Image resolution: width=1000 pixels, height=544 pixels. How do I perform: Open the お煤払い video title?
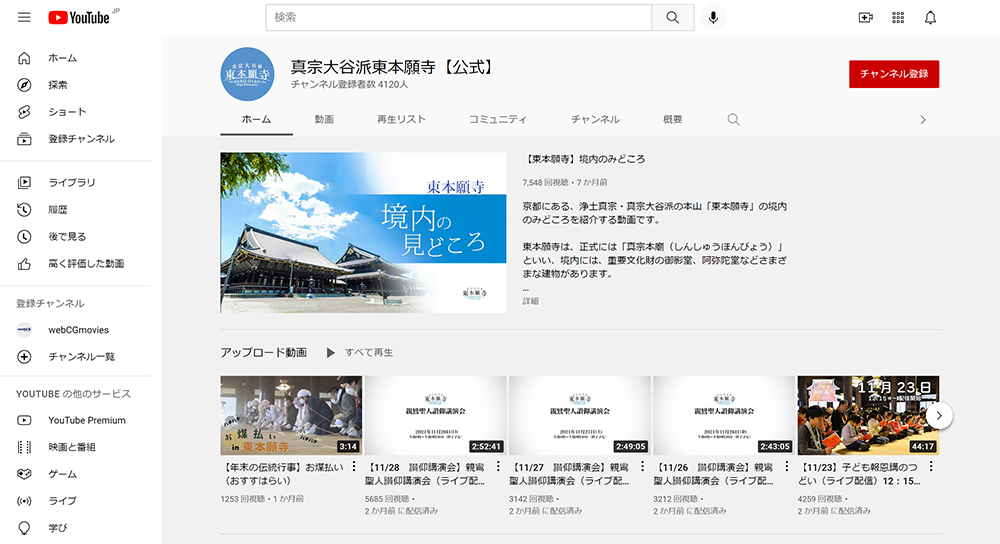coord(282,474)
